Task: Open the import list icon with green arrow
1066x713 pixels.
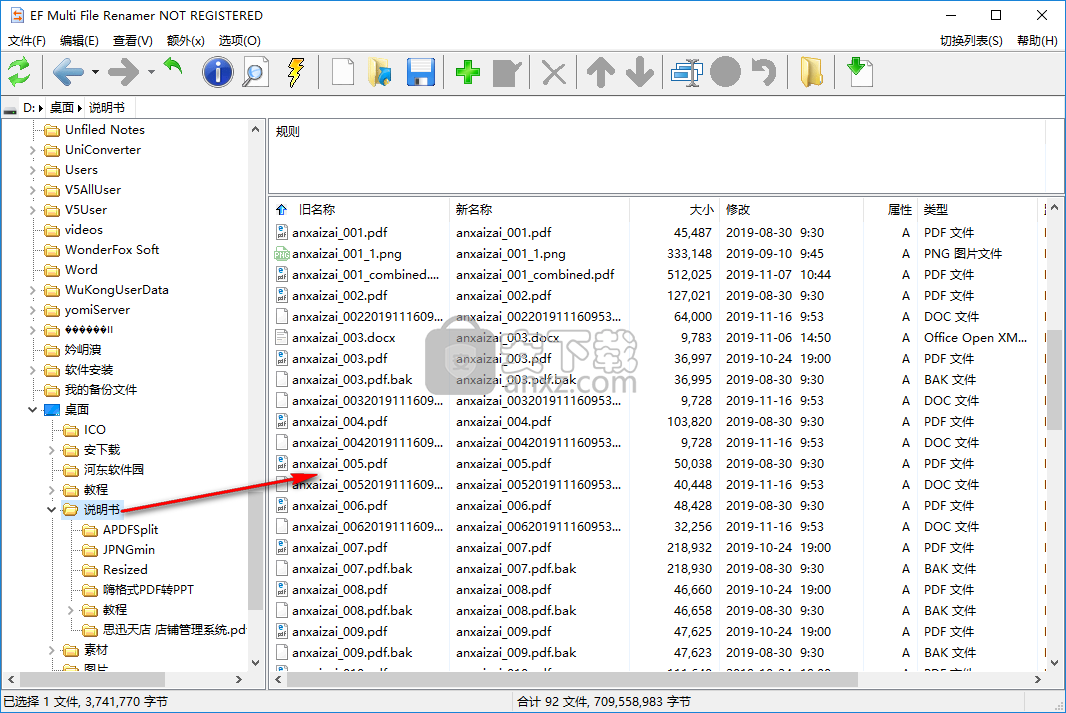Action: click(860, 71)
